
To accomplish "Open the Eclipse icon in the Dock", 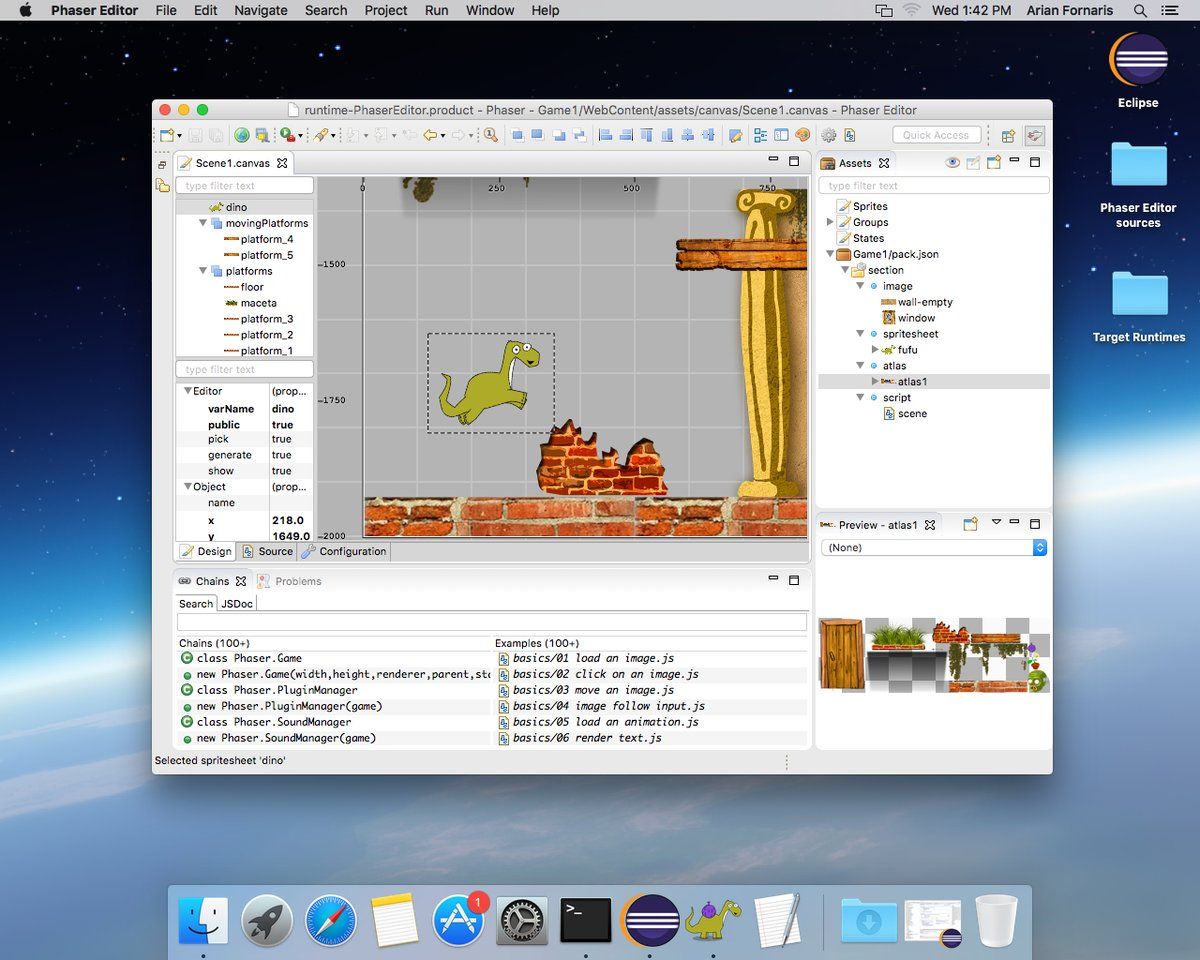I will pos(650,920).
